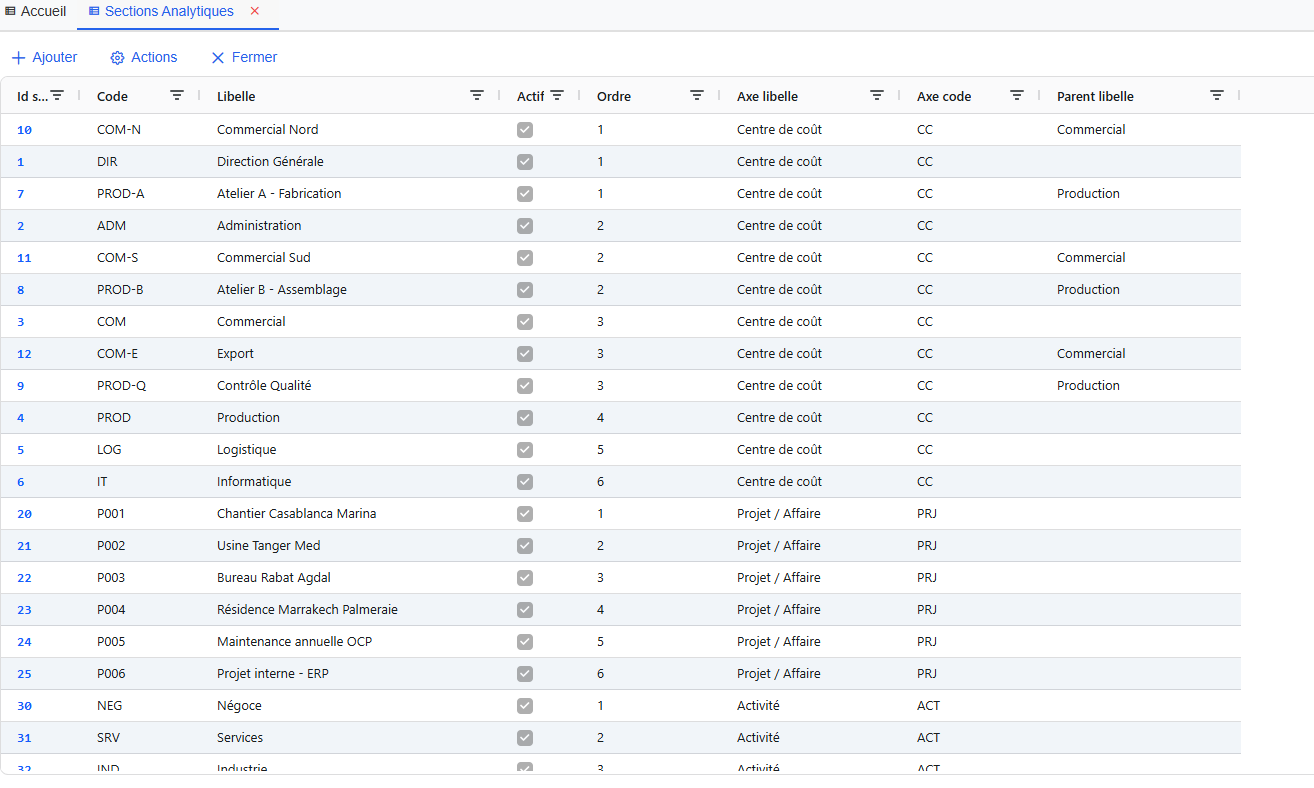Open the filter on the Code column
This screenshot has width=1314, height=788.
(177, 95)
